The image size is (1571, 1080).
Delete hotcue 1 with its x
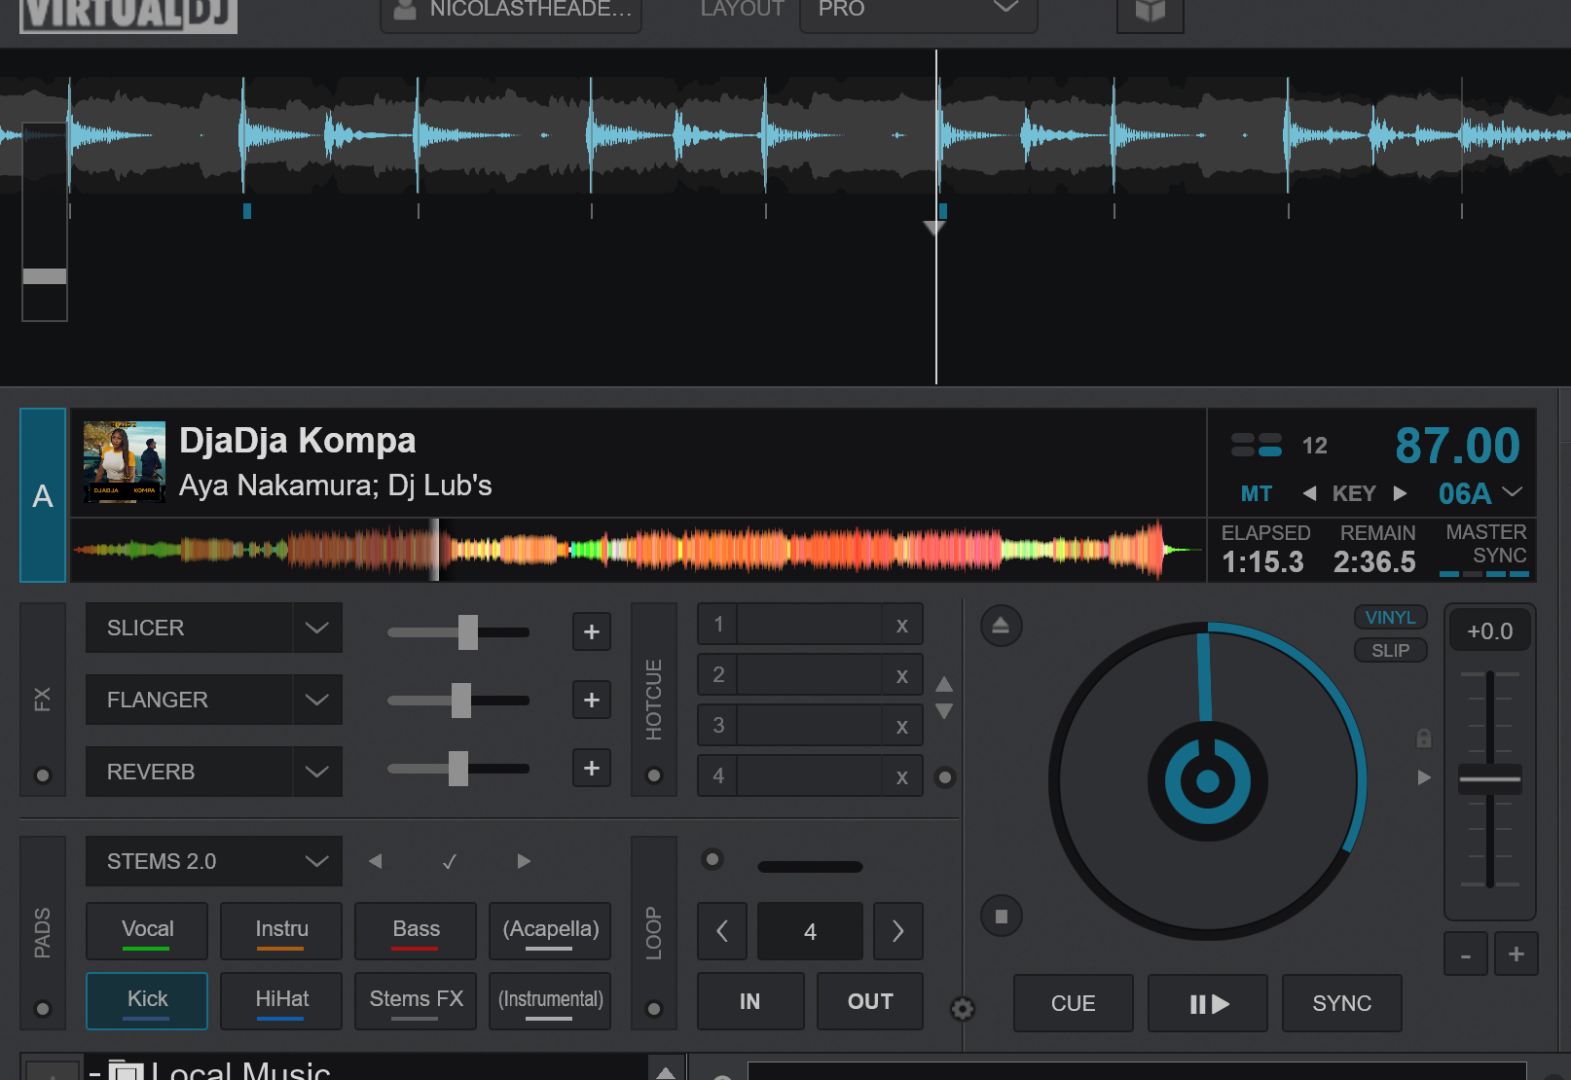pos(902,625)
